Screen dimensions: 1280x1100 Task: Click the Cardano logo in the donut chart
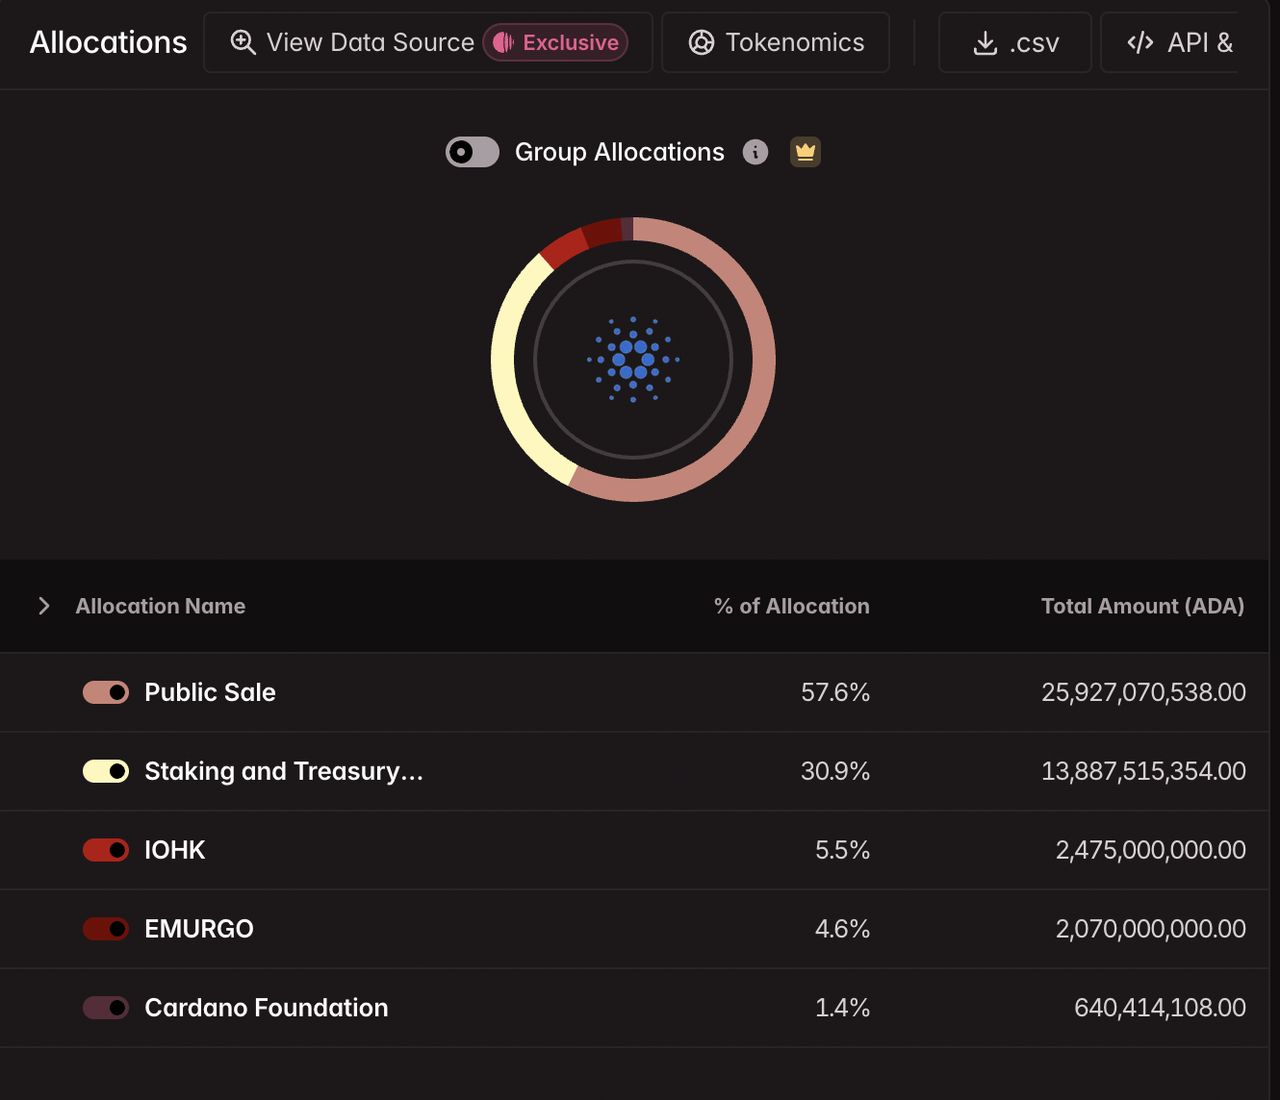633,360
